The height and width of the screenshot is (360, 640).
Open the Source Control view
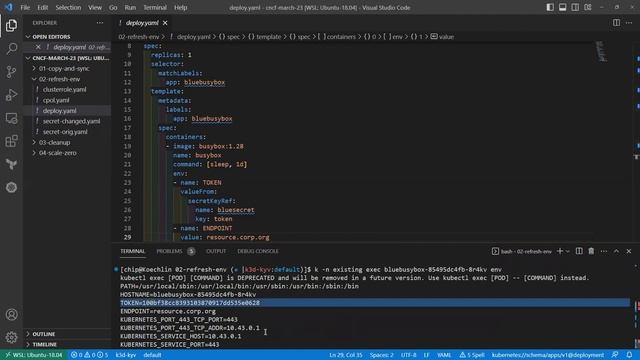tap(11, 72)
